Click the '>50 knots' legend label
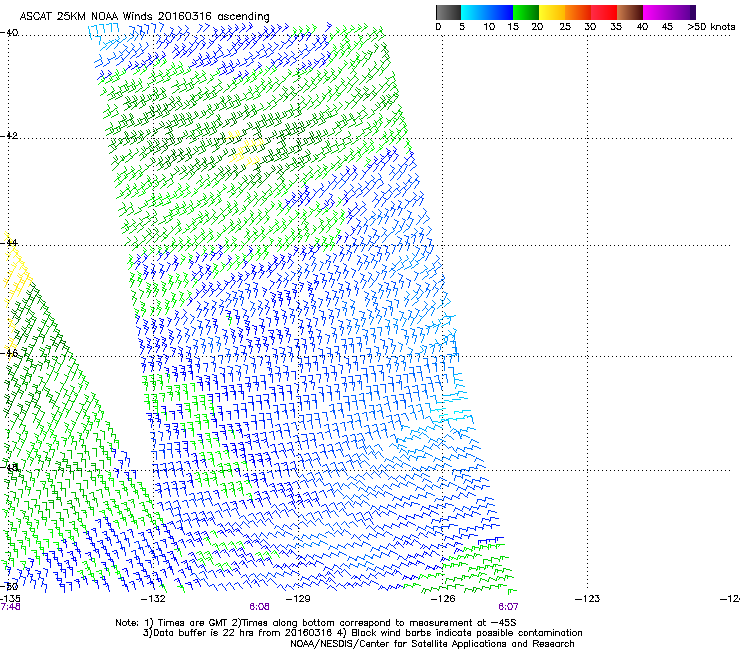Image resolution: width=740 pixels, height=650 pixels. pyautogui.click(x=711, y=27)
